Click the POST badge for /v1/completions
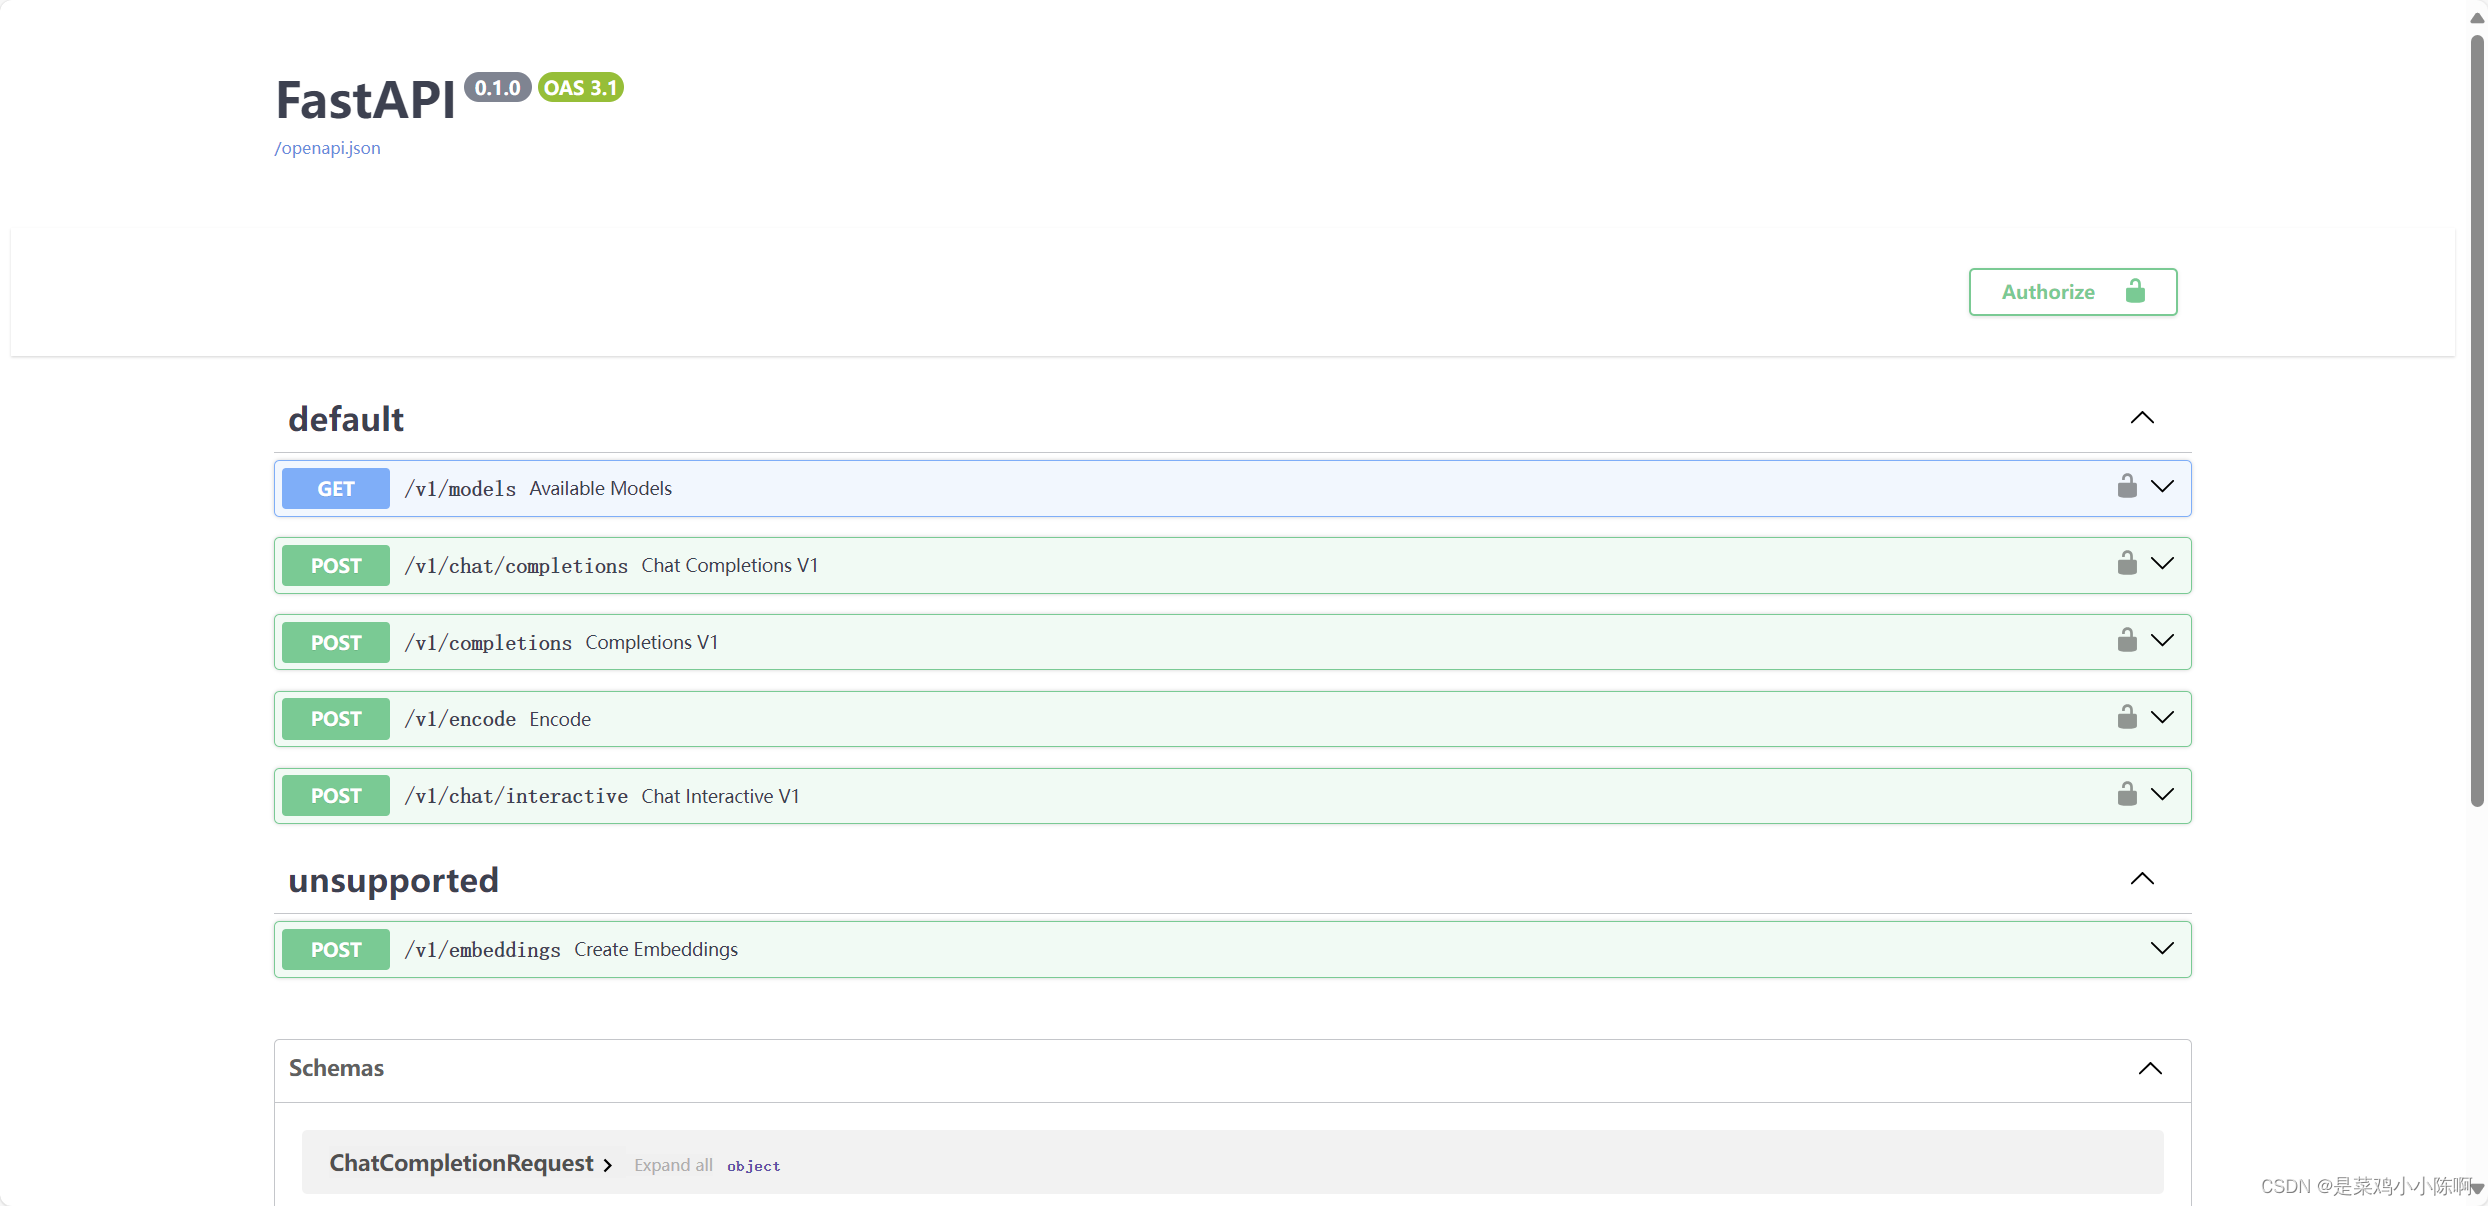 [336, 643]
